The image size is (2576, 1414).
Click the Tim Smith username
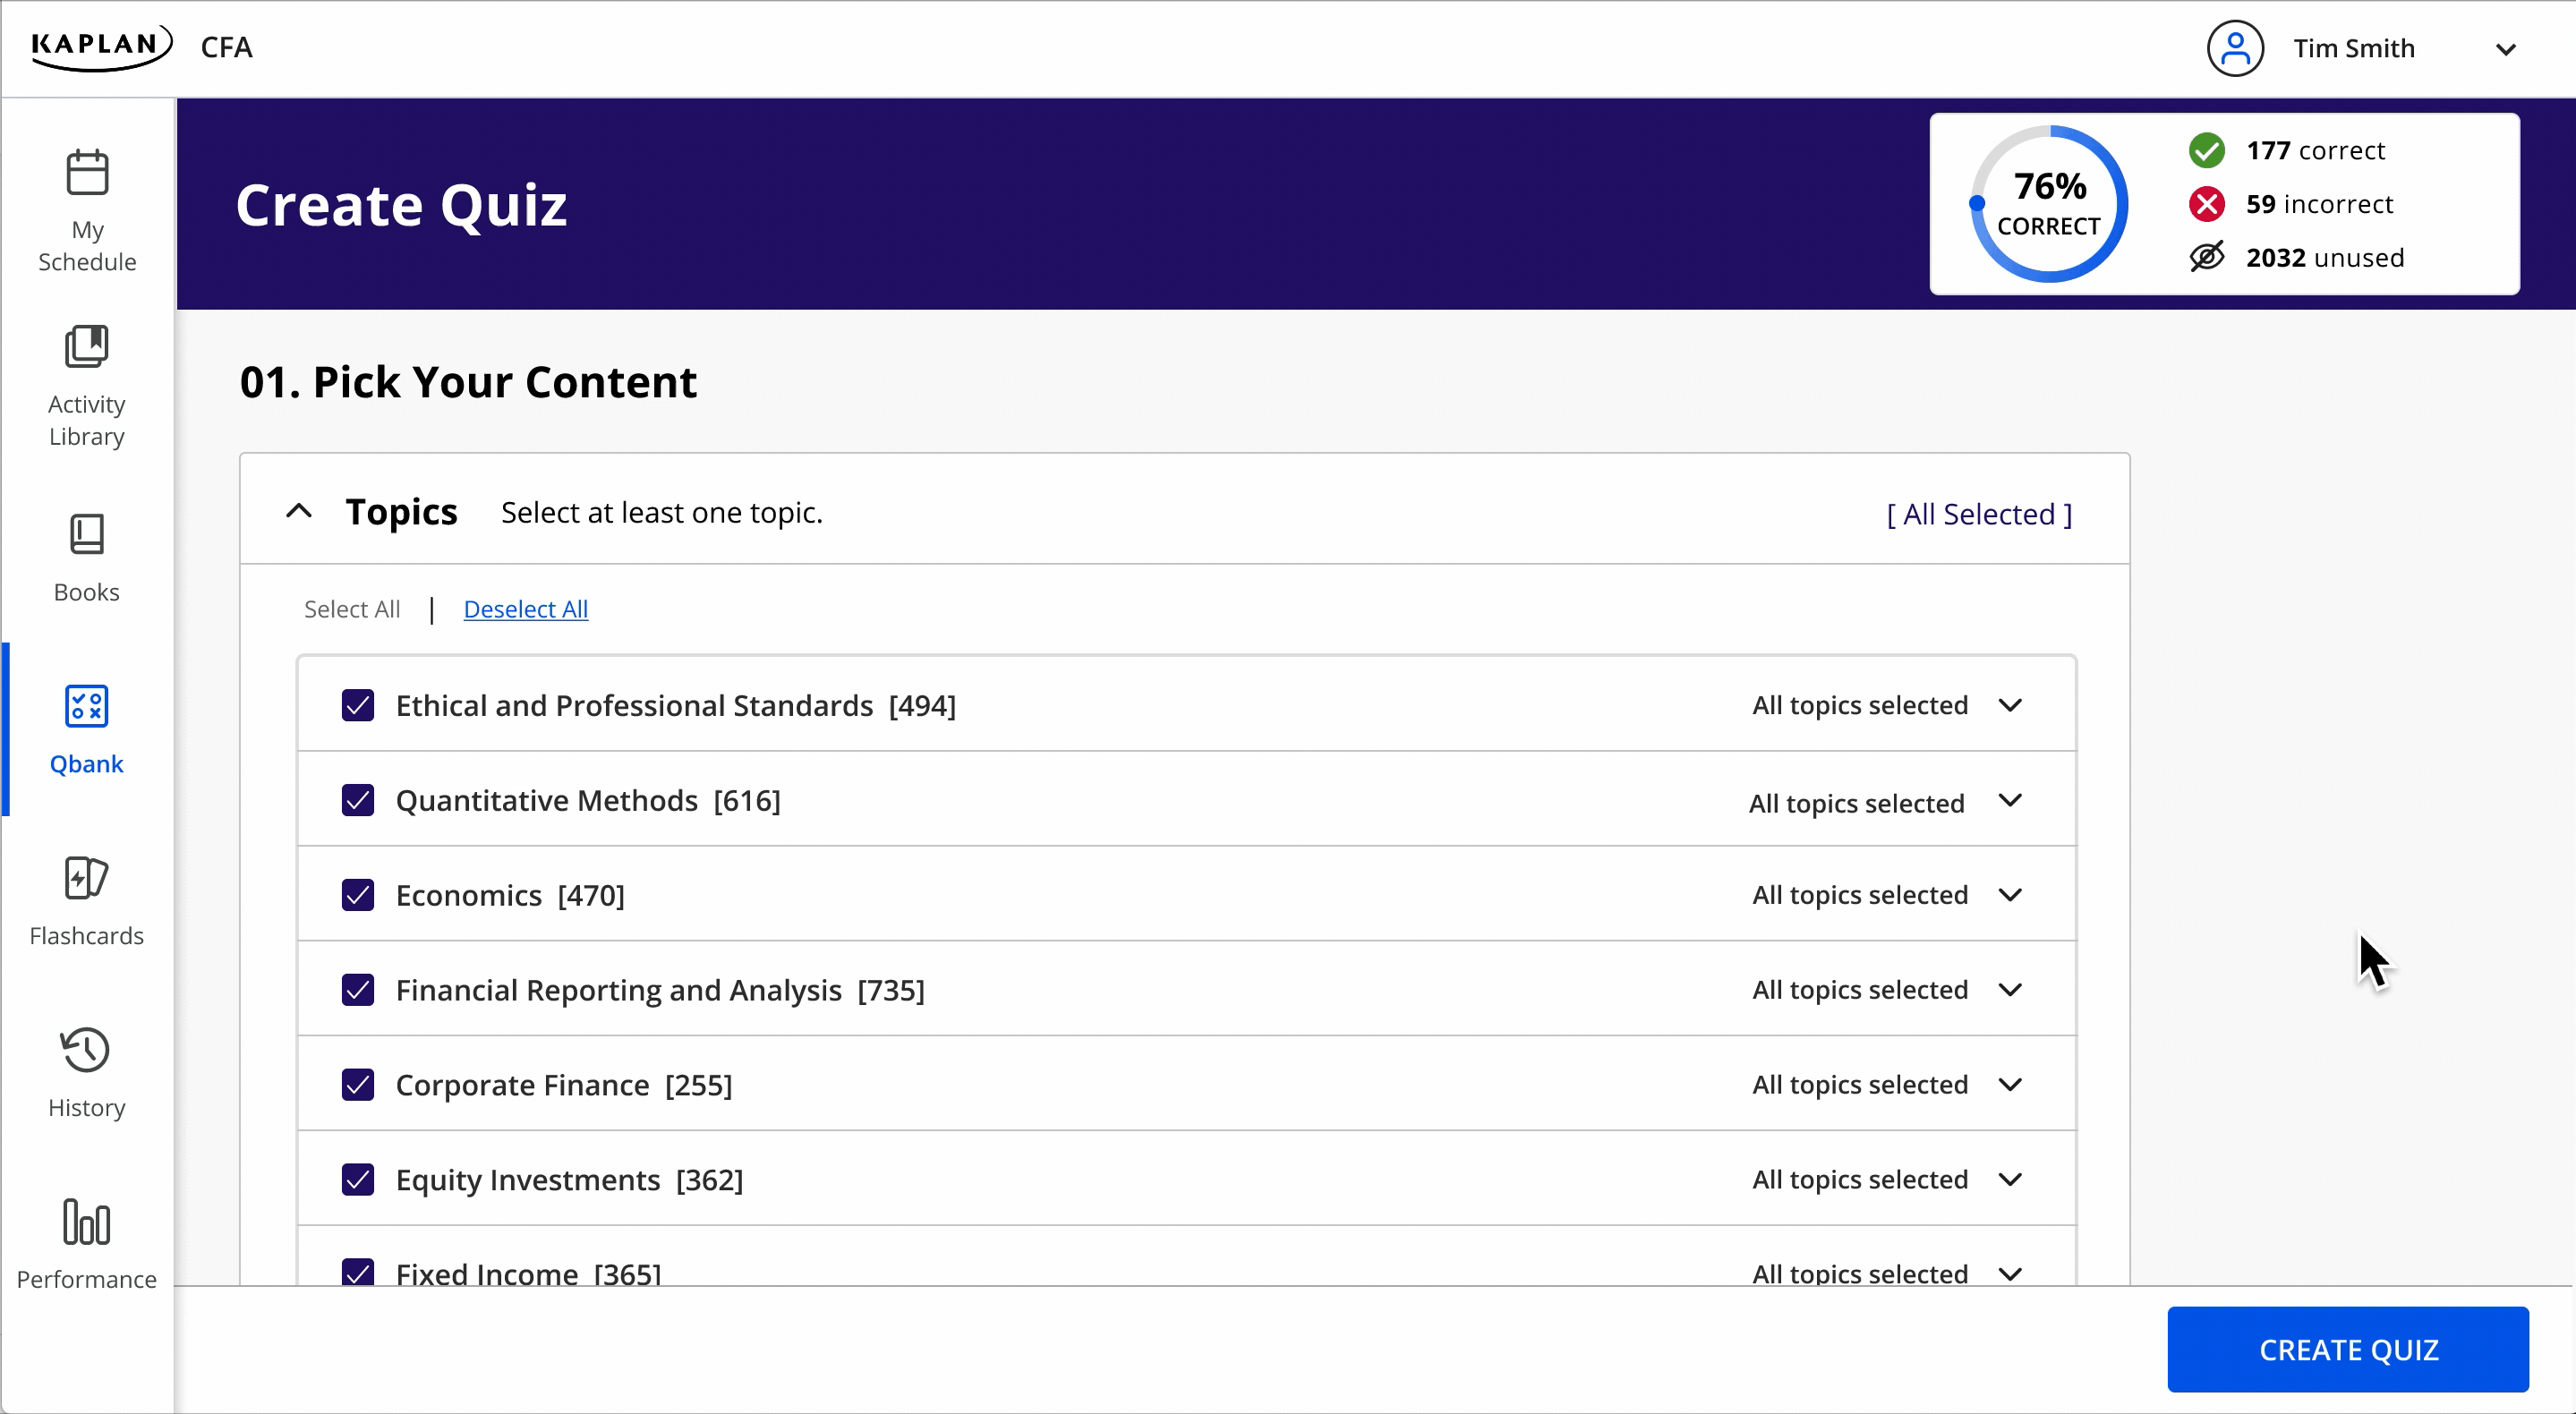[2354, 48]
